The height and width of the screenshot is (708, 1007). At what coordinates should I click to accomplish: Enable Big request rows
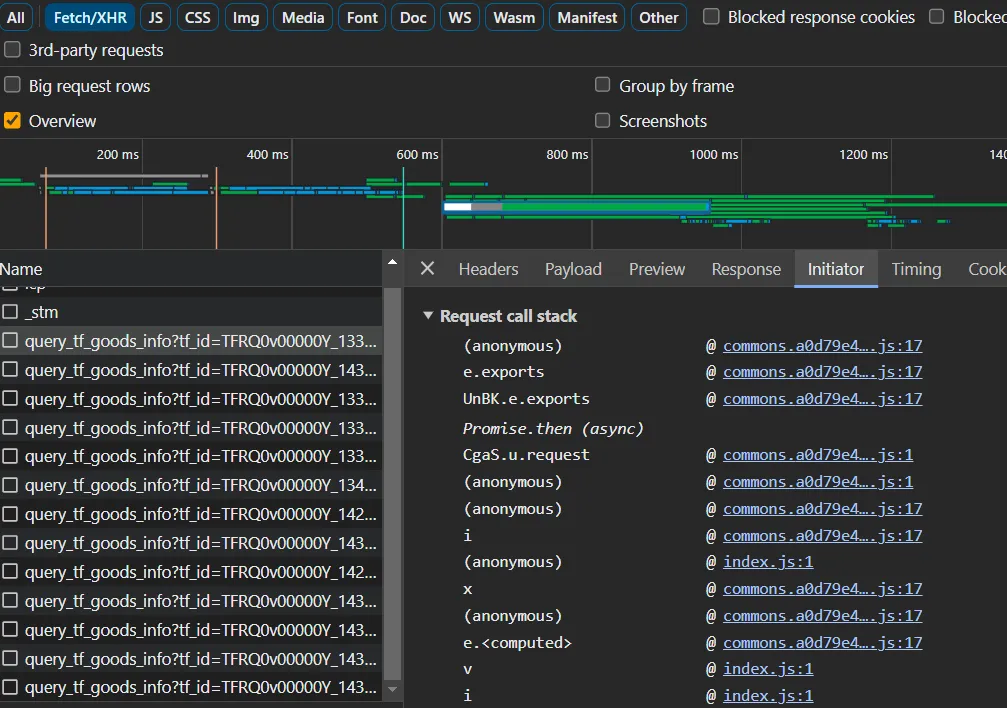pyautogui.click(x=12, y=85)
